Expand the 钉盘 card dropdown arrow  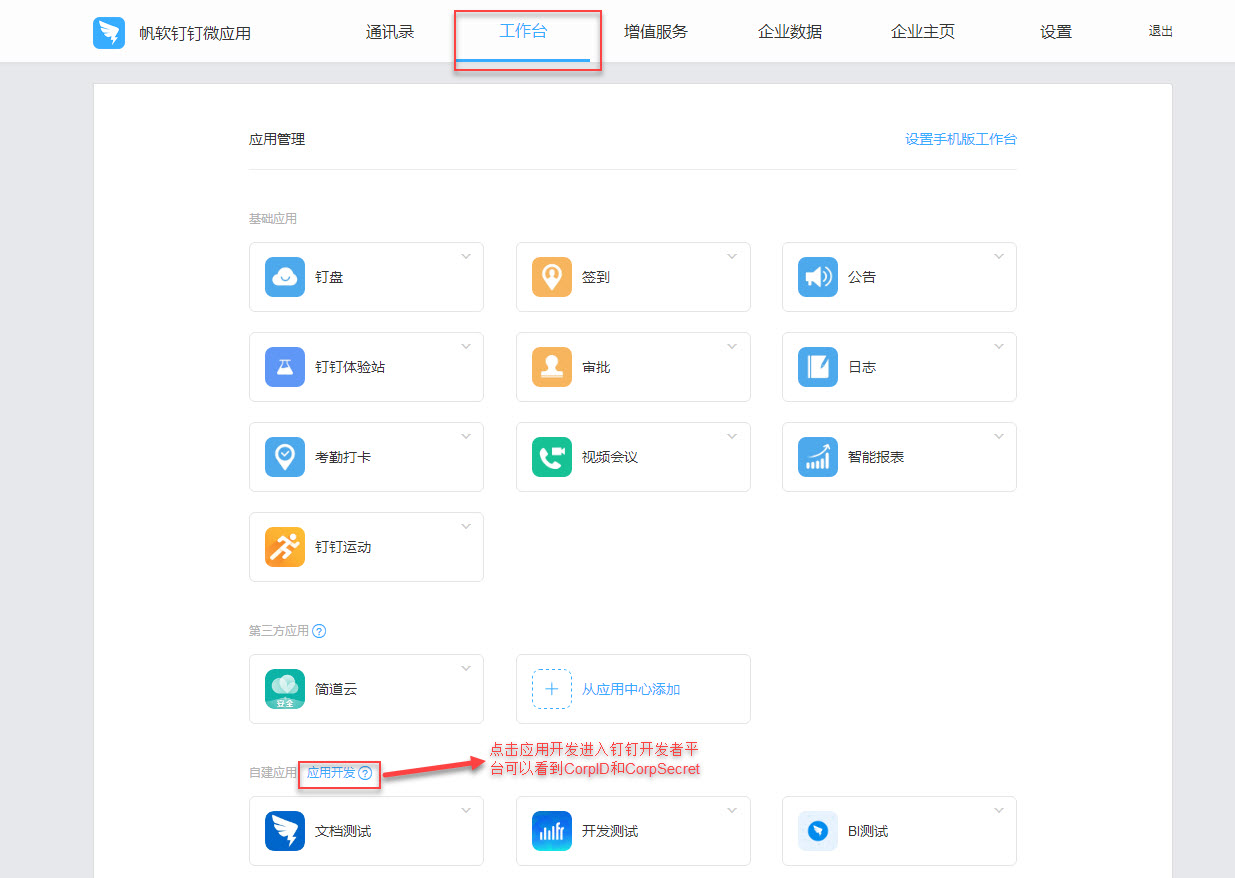pos(466,256)
